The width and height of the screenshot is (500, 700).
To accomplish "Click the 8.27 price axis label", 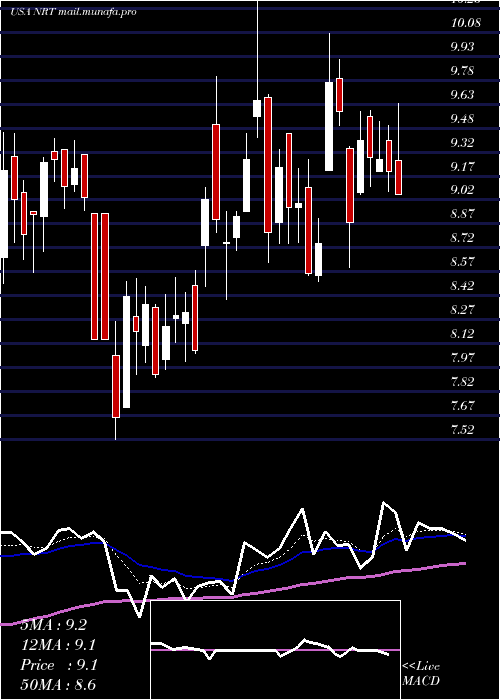I will coord(462,310).
